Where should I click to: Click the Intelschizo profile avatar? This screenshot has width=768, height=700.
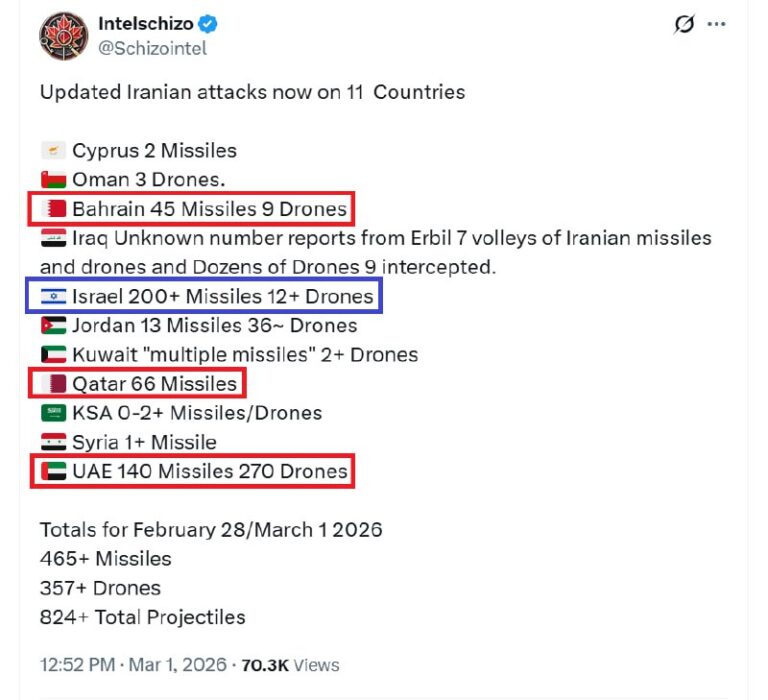click(x=63, y=36)
